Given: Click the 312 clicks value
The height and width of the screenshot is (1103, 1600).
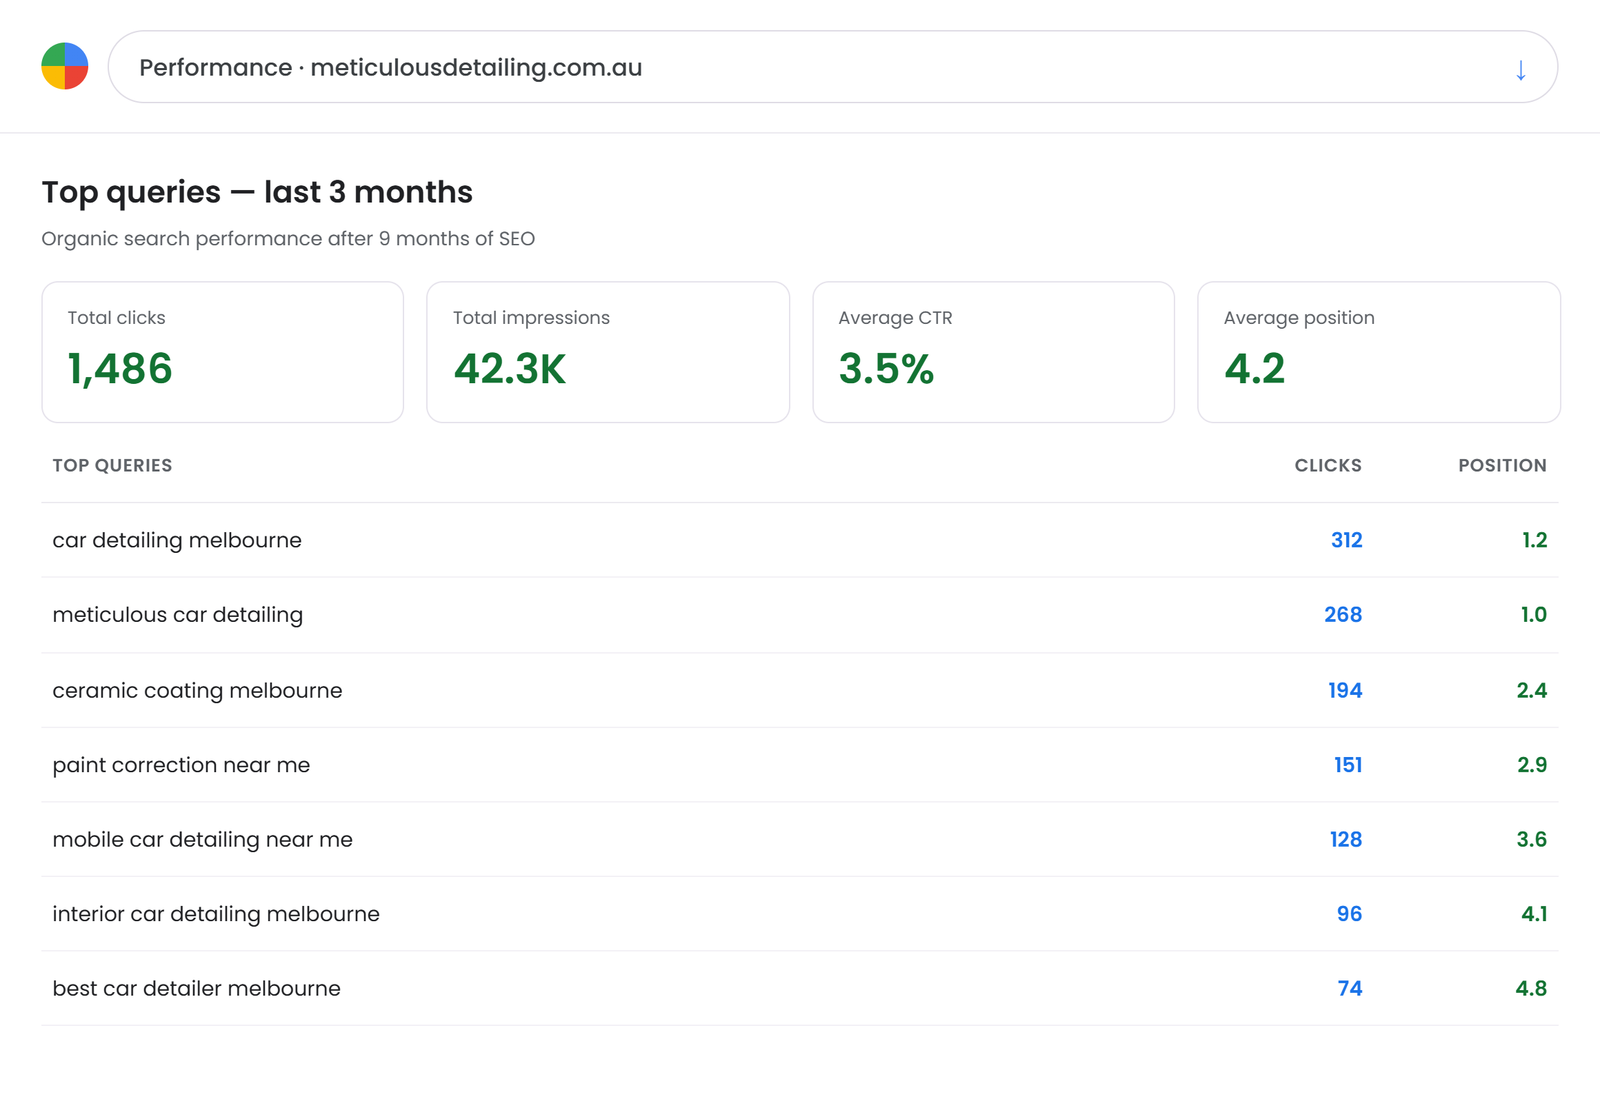Looking at the screenshot, I should point(1346,540).
